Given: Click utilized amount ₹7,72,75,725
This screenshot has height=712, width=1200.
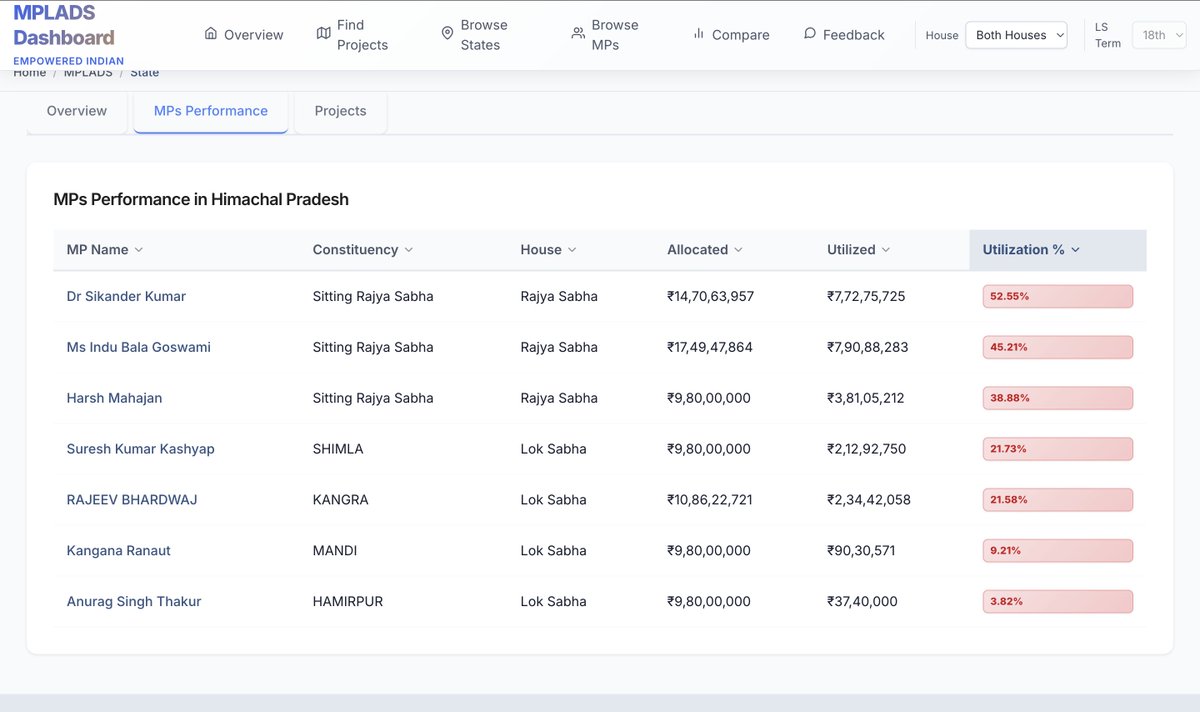Looking at the screenshot, I should coord(866,296).
